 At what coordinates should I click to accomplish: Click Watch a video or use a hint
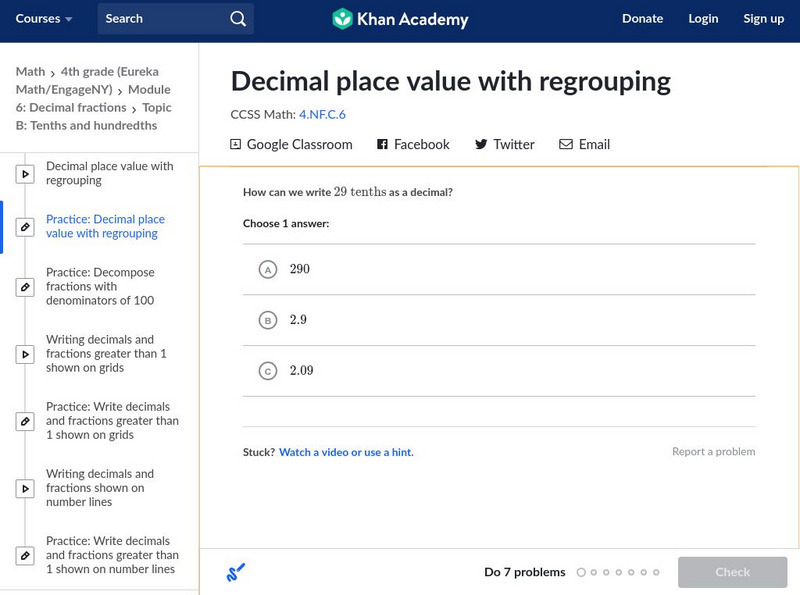coord(346,452)
